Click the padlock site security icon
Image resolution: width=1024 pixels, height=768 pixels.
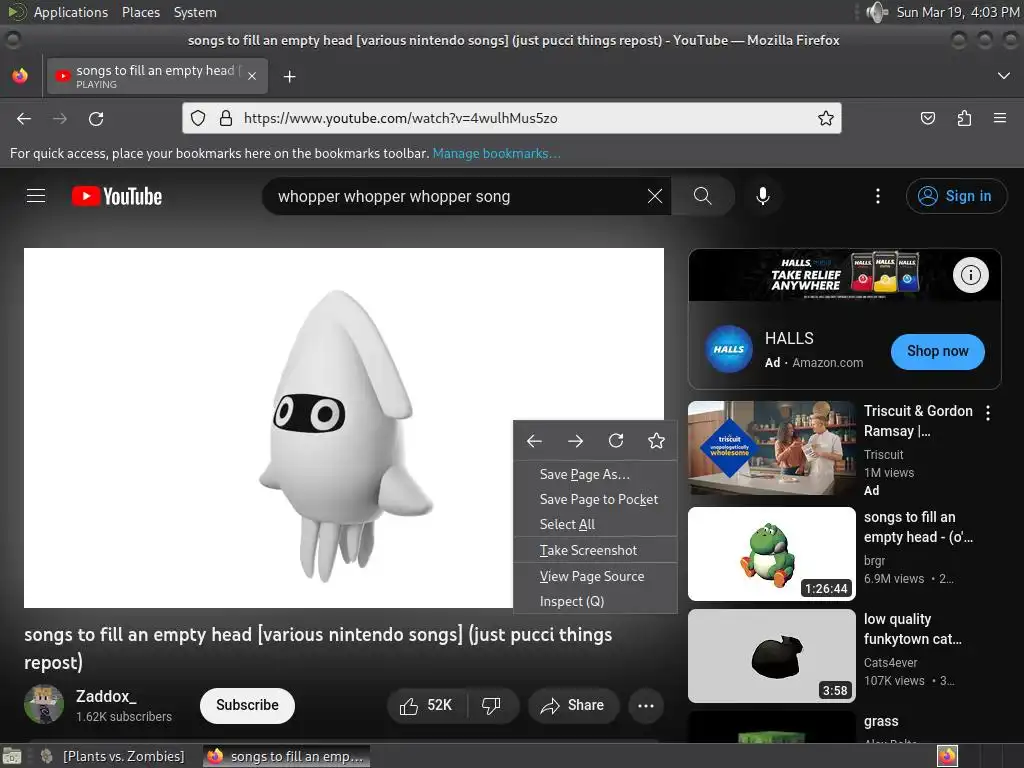click(x=226, y=118)
